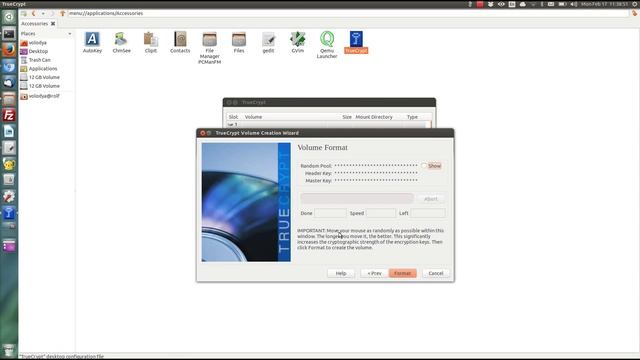The height and width of the screenshot is (360, 640).
Task: Open Applications in Places sidebar
Action: [x=43, y=69]
